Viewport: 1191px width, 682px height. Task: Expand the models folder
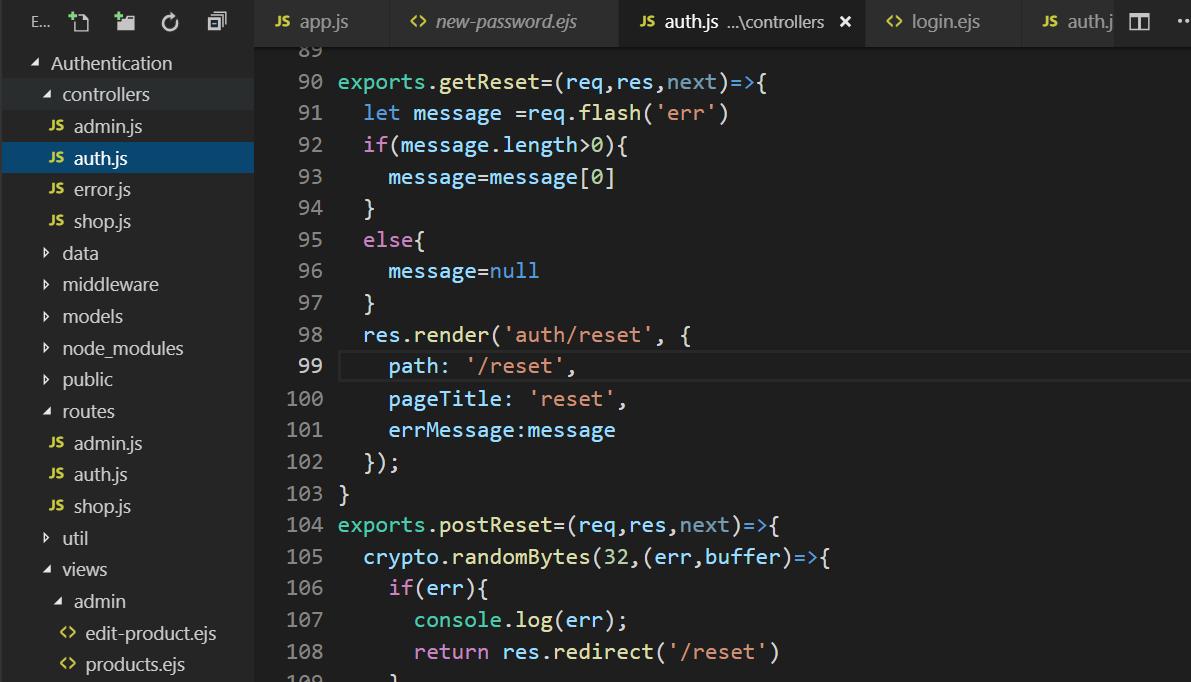point(46,316)
